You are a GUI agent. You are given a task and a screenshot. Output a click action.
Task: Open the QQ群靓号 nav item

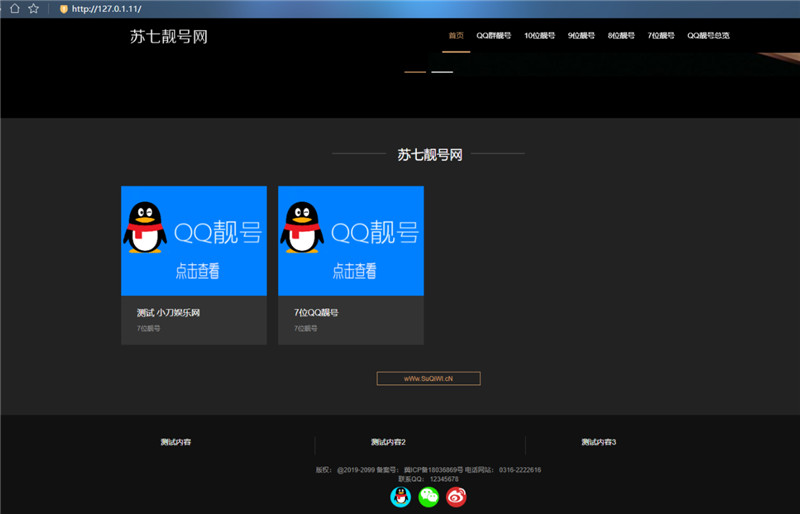(x=493, y=35)
